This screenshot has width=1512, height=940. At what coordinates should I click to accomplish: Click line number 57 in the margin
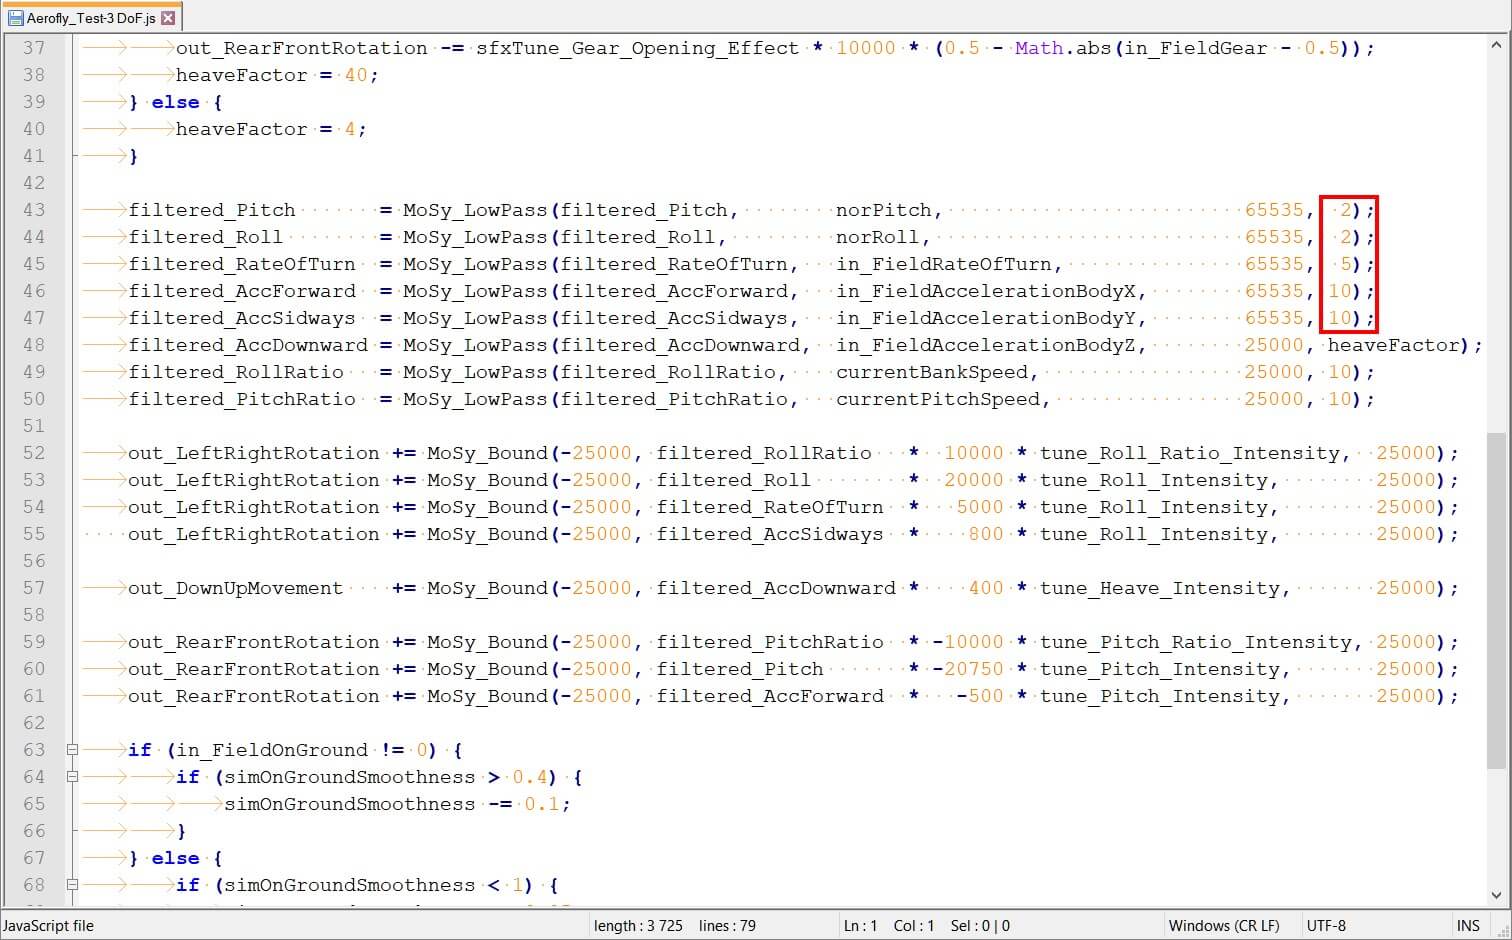click(x=34, y=588)
